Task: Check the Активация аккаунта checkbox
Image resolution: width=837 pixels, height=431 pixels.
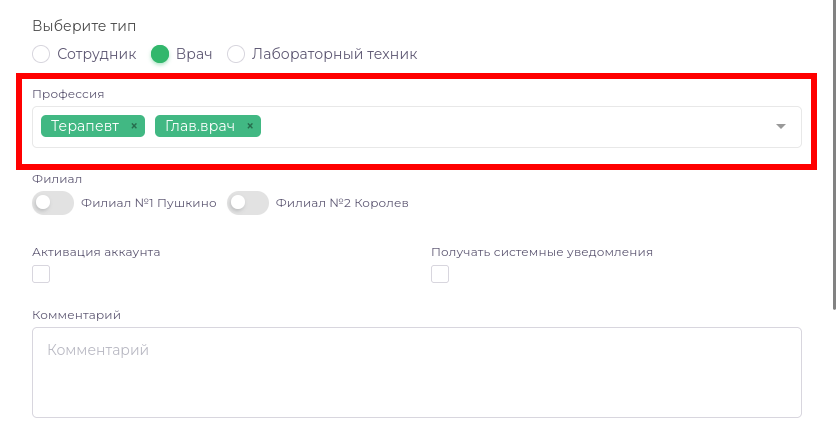Action: pyautogui.click(x=41, y=274)
